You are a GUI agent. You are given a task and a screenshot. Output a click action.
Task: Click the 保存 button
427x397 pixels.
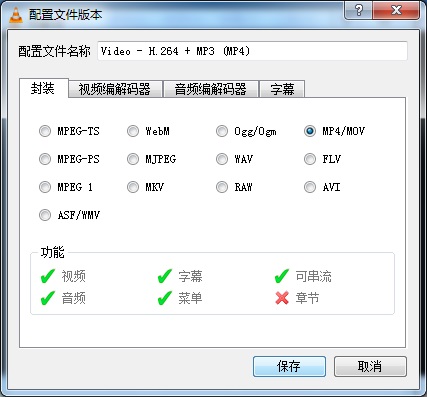tap(289, 366)
